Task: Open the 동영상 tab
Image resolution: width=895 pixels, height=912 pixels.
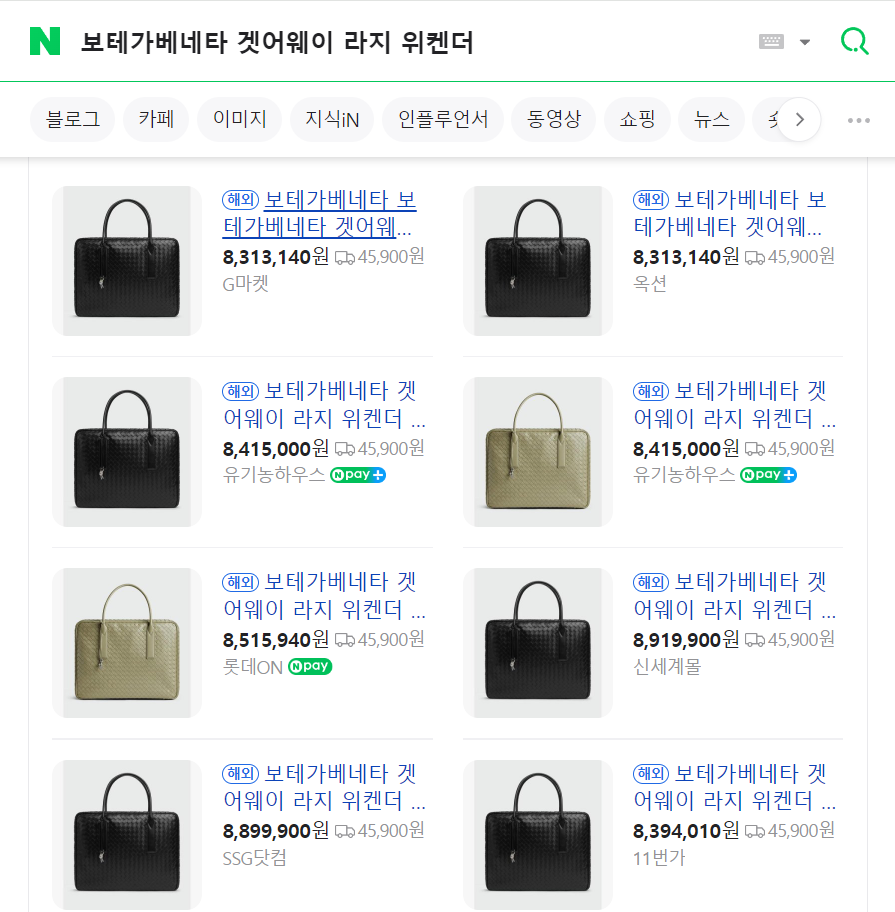Action: click(x=553, y=120)
